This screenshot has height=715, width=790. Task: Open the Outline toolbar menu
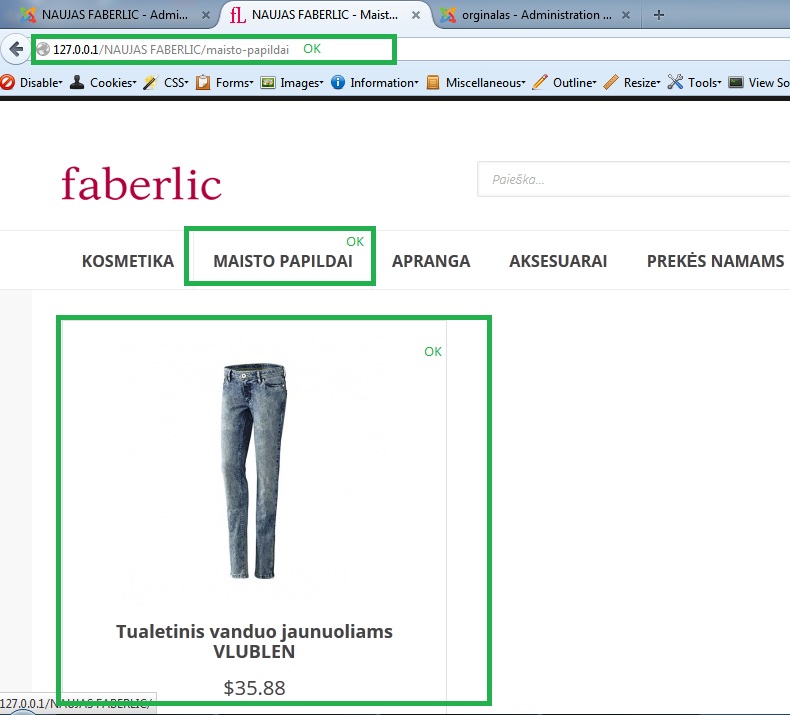pyautogui.click(x=575, y=83)
